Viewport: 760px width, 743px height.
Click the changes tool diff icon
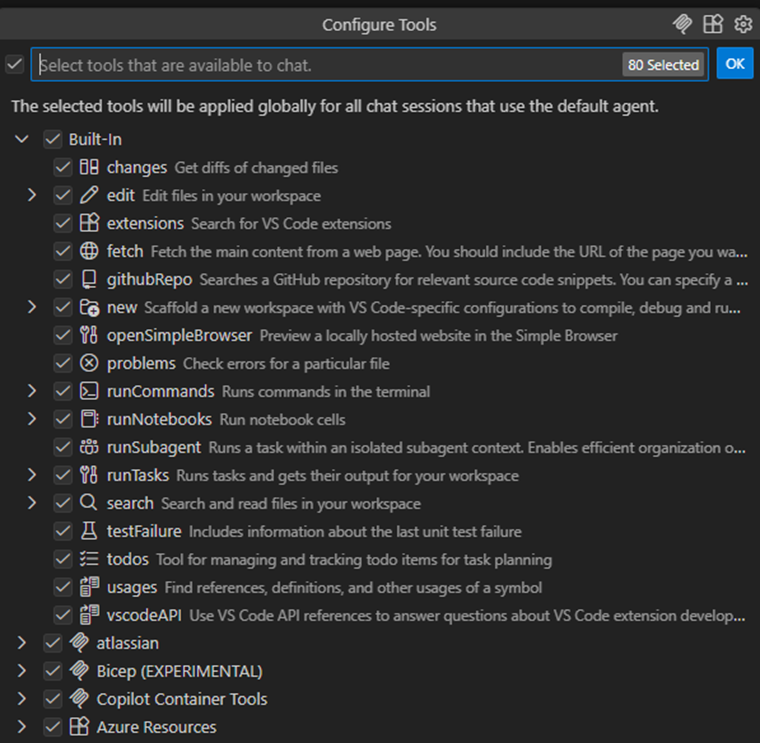89,167
